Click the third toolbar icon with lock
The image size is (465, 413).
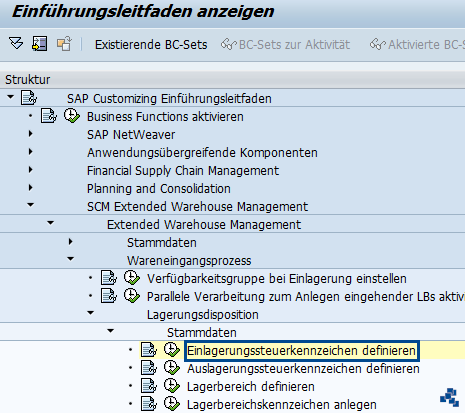[x=64, y=44]
